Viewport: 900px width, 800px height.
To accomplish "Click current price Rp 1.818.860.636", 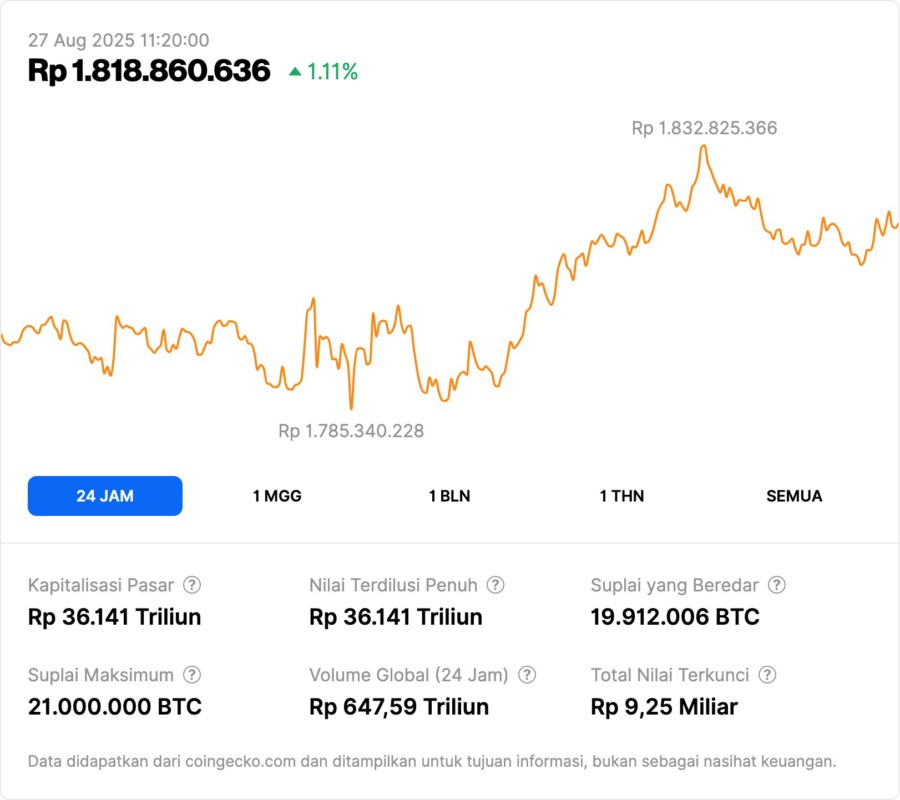I will click(x=149, y=71).
